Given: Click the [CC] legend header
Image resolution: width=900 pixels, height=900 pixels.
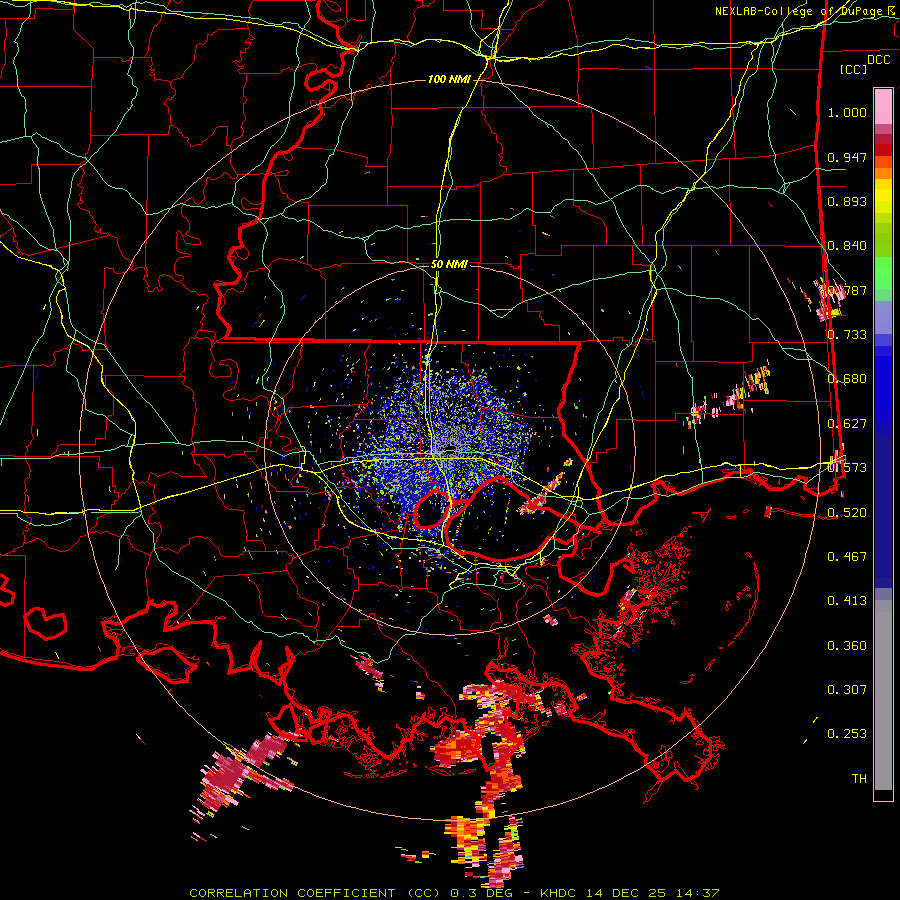Looking at the screenshot, I should point(854,69).
